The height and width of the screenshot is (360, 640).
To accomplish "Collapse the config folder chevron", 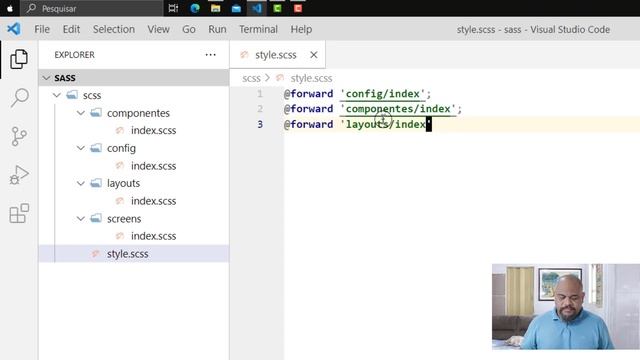I will 81,148.
